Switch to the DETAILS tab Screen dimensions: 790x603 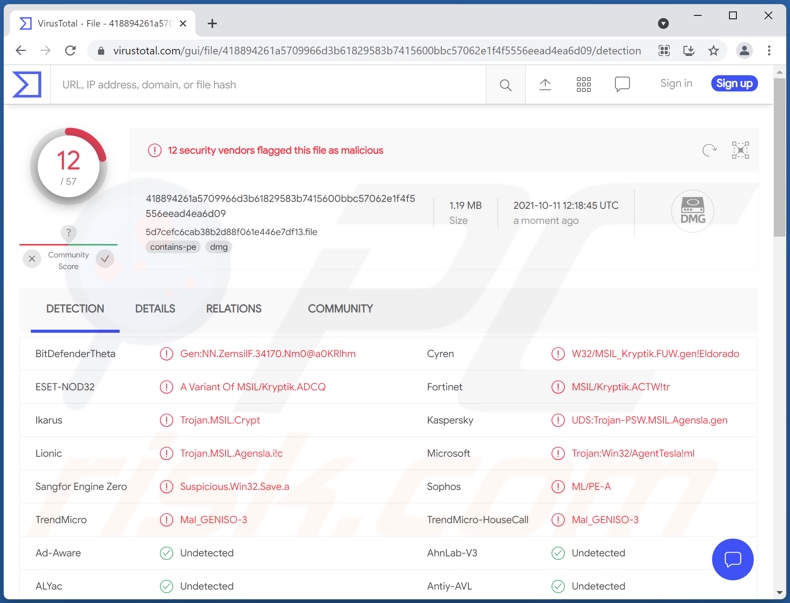155,309
